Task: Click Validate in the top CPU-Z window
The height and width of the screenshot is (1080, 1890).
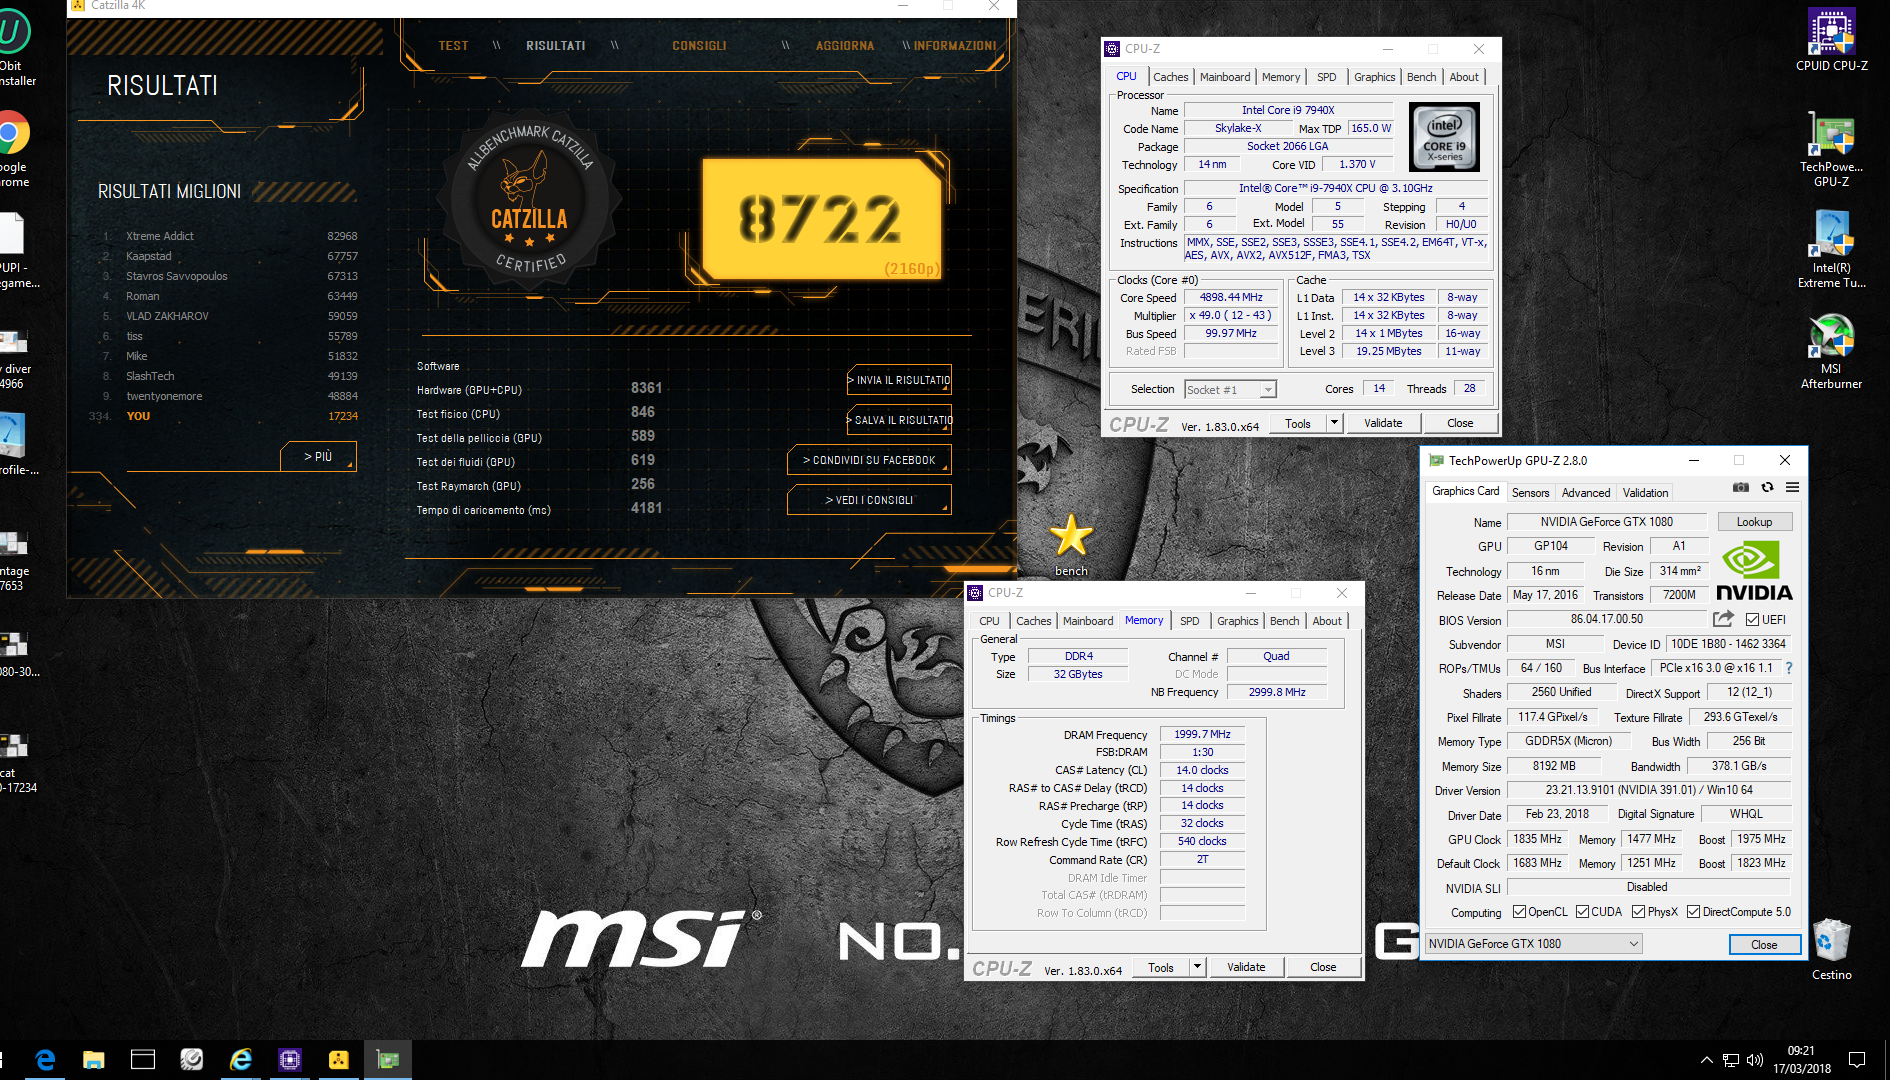Action: [1383, 423]
